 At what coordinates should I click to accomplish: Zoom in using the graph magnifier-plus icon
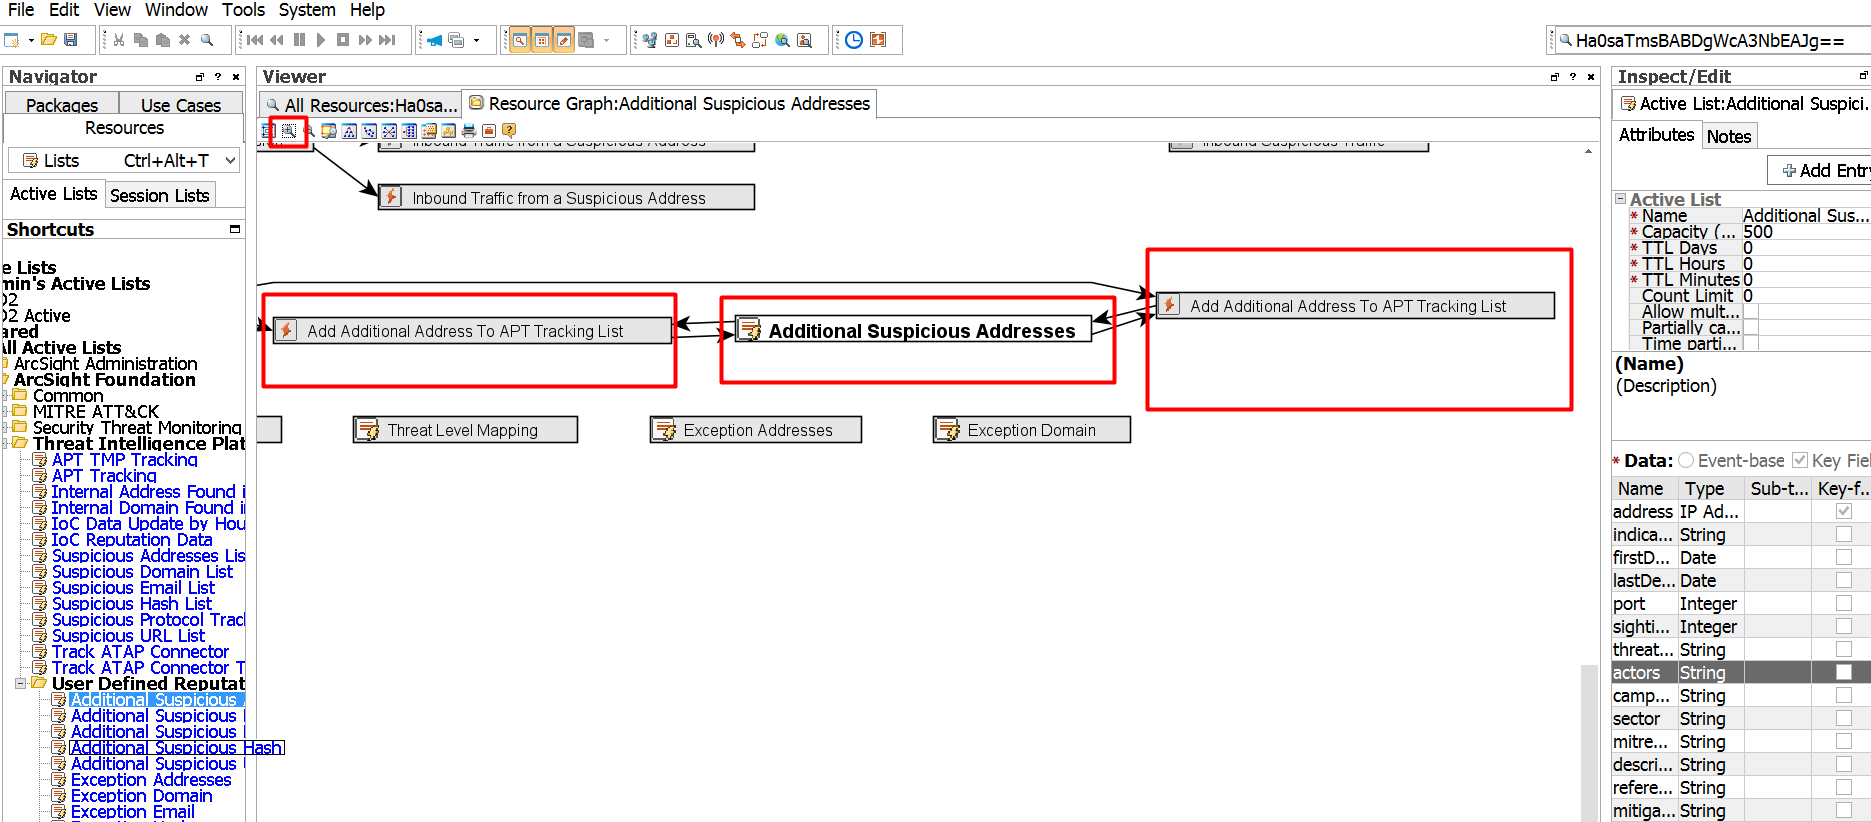tap(289, 131)
